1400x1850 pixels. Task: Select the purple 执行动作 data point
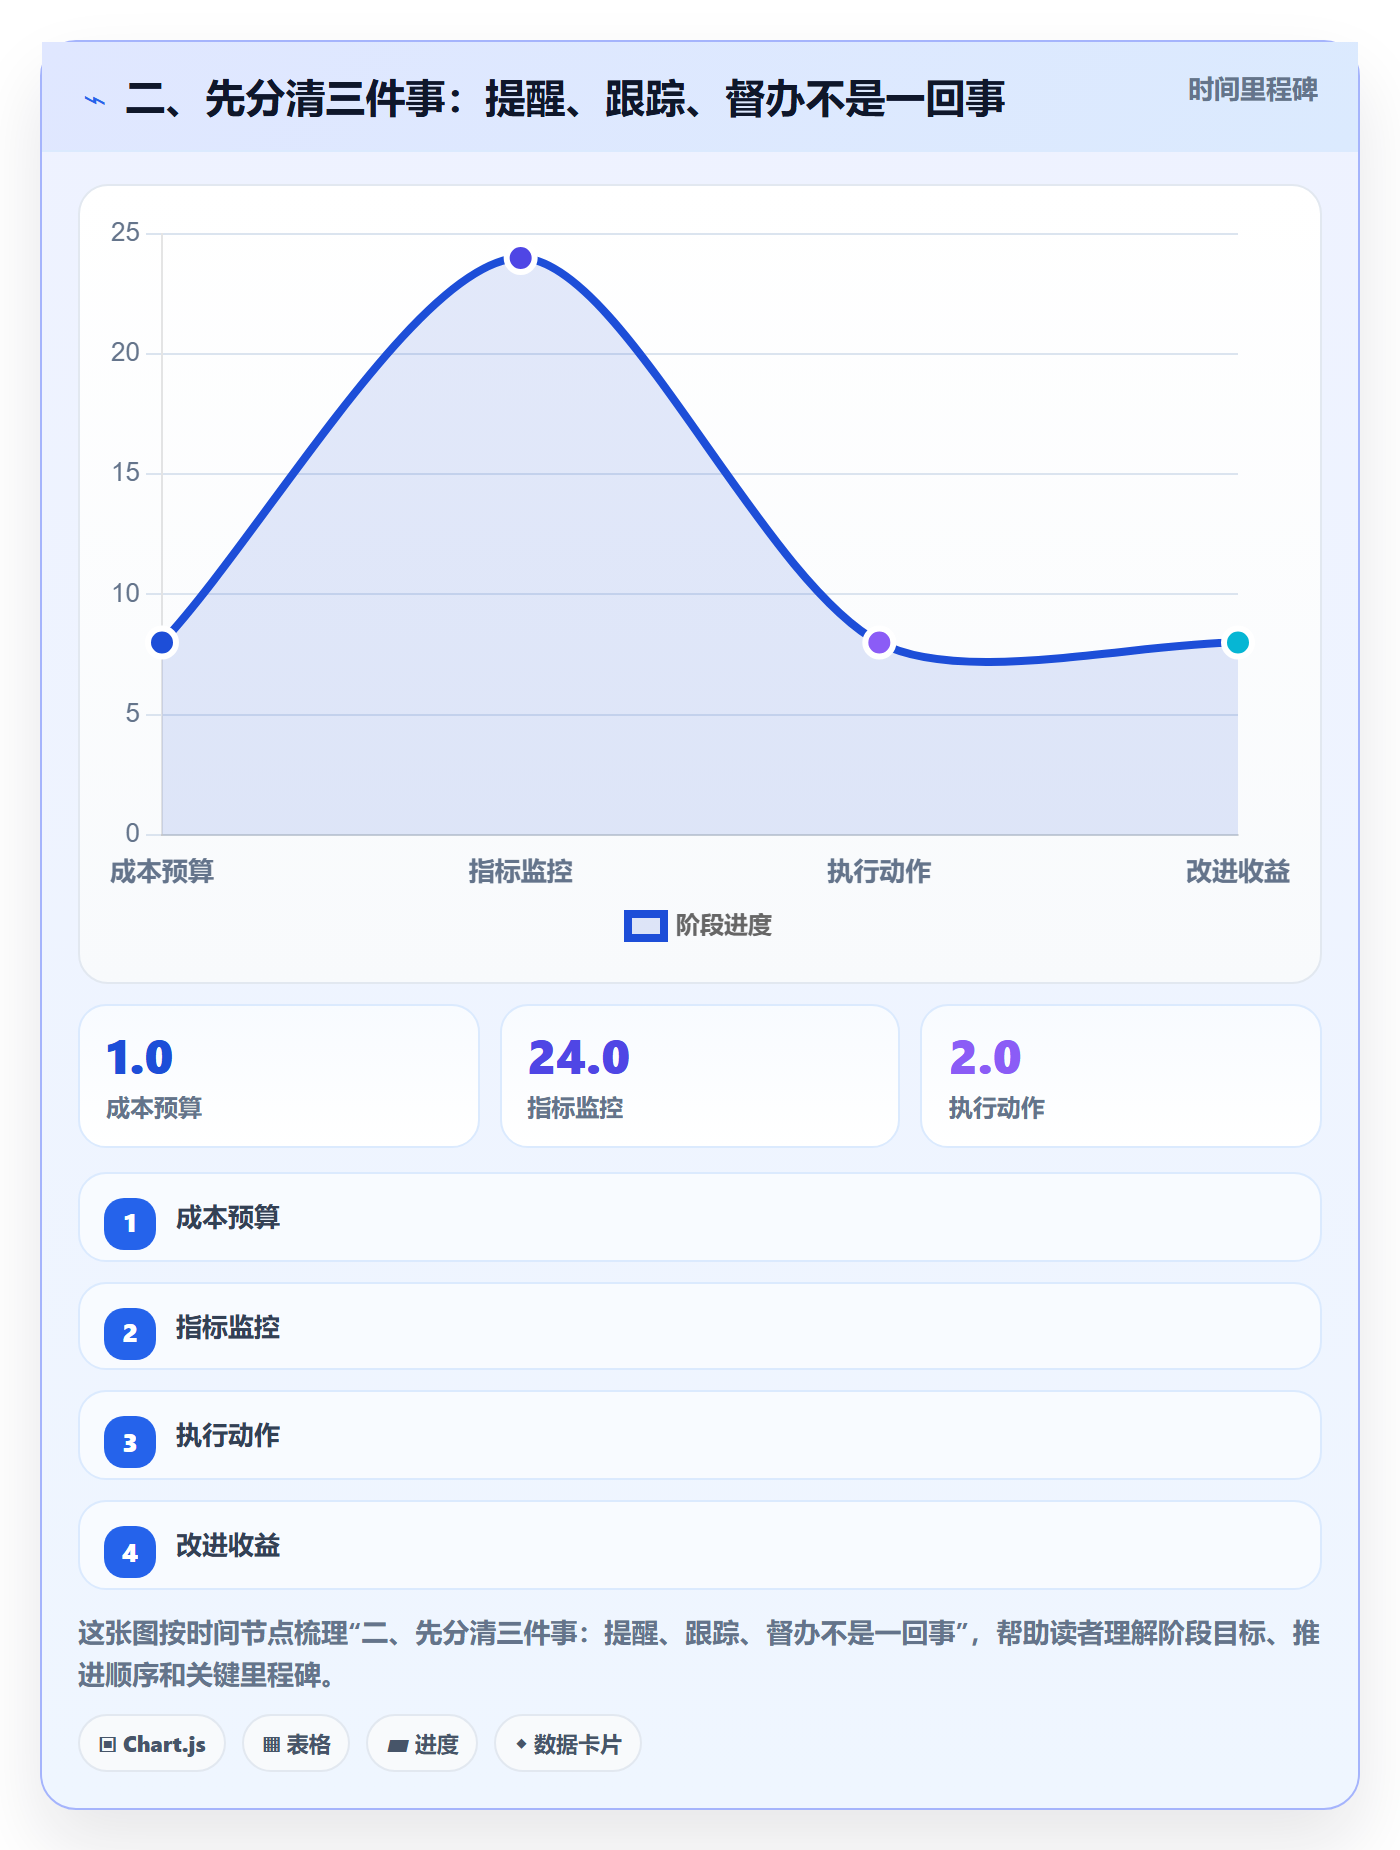point(879,642)
